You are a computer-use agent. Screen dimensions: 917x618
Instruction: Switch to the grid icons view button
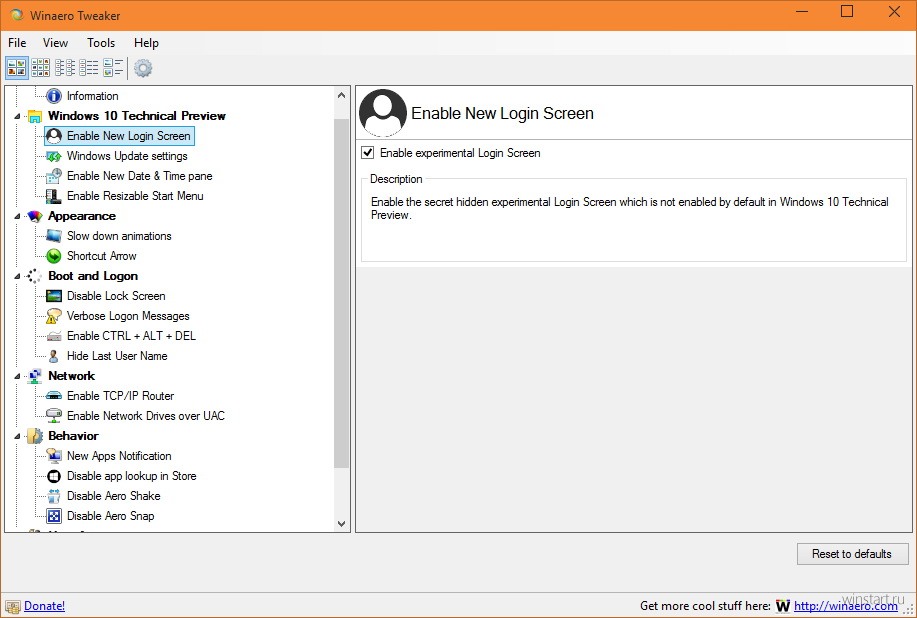[x=40, y=68]
